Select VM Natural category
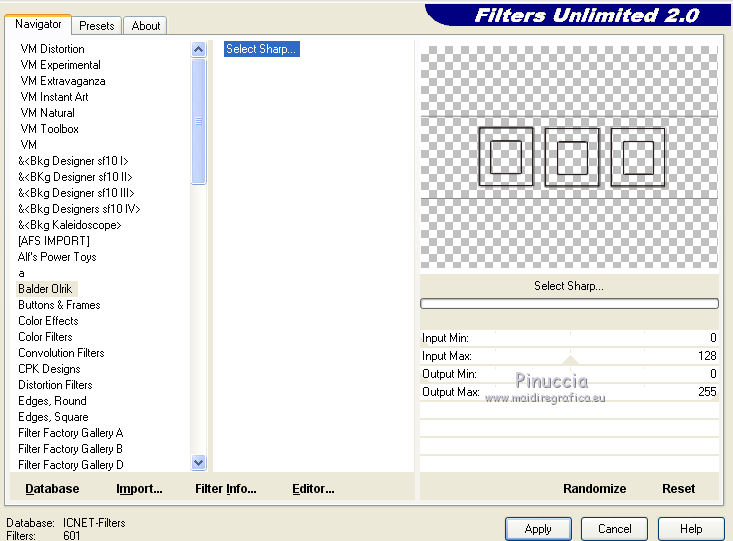Screen dimensions: 733x541 coord(47,113)
